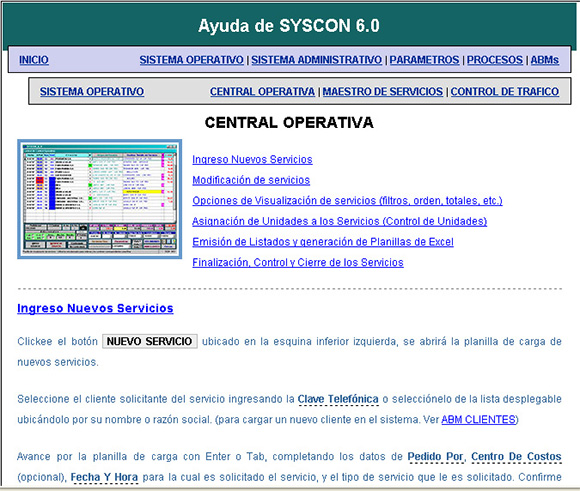Screen dimensions: 580x491
Task: Open Opciones de Visualización de servicios link
Action: (347, 201)
